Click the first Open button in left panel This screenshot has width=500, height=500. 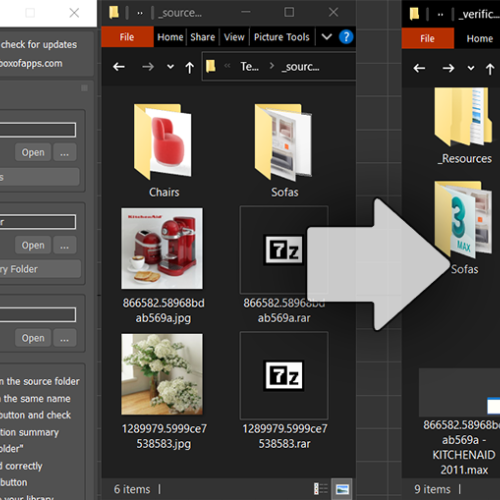(x=33, y=152)
